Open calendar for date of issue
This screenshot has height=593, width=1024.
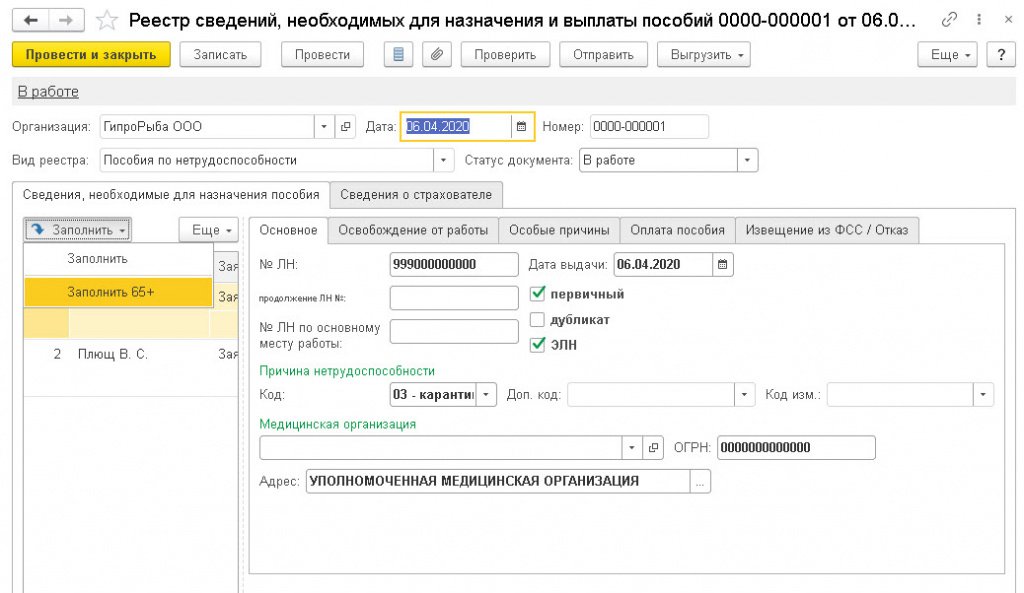pyautogui.click(x=722, y=264)
